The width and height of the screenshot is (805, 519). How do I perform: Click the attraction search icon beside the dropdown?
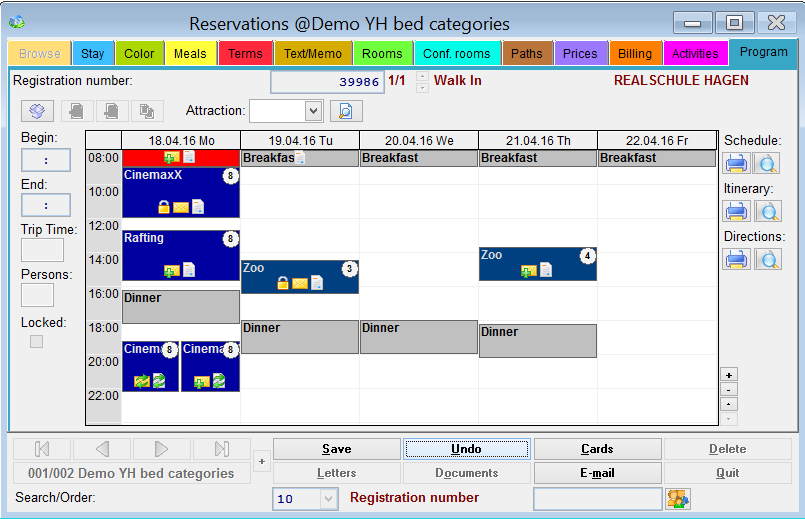[346, 111]
